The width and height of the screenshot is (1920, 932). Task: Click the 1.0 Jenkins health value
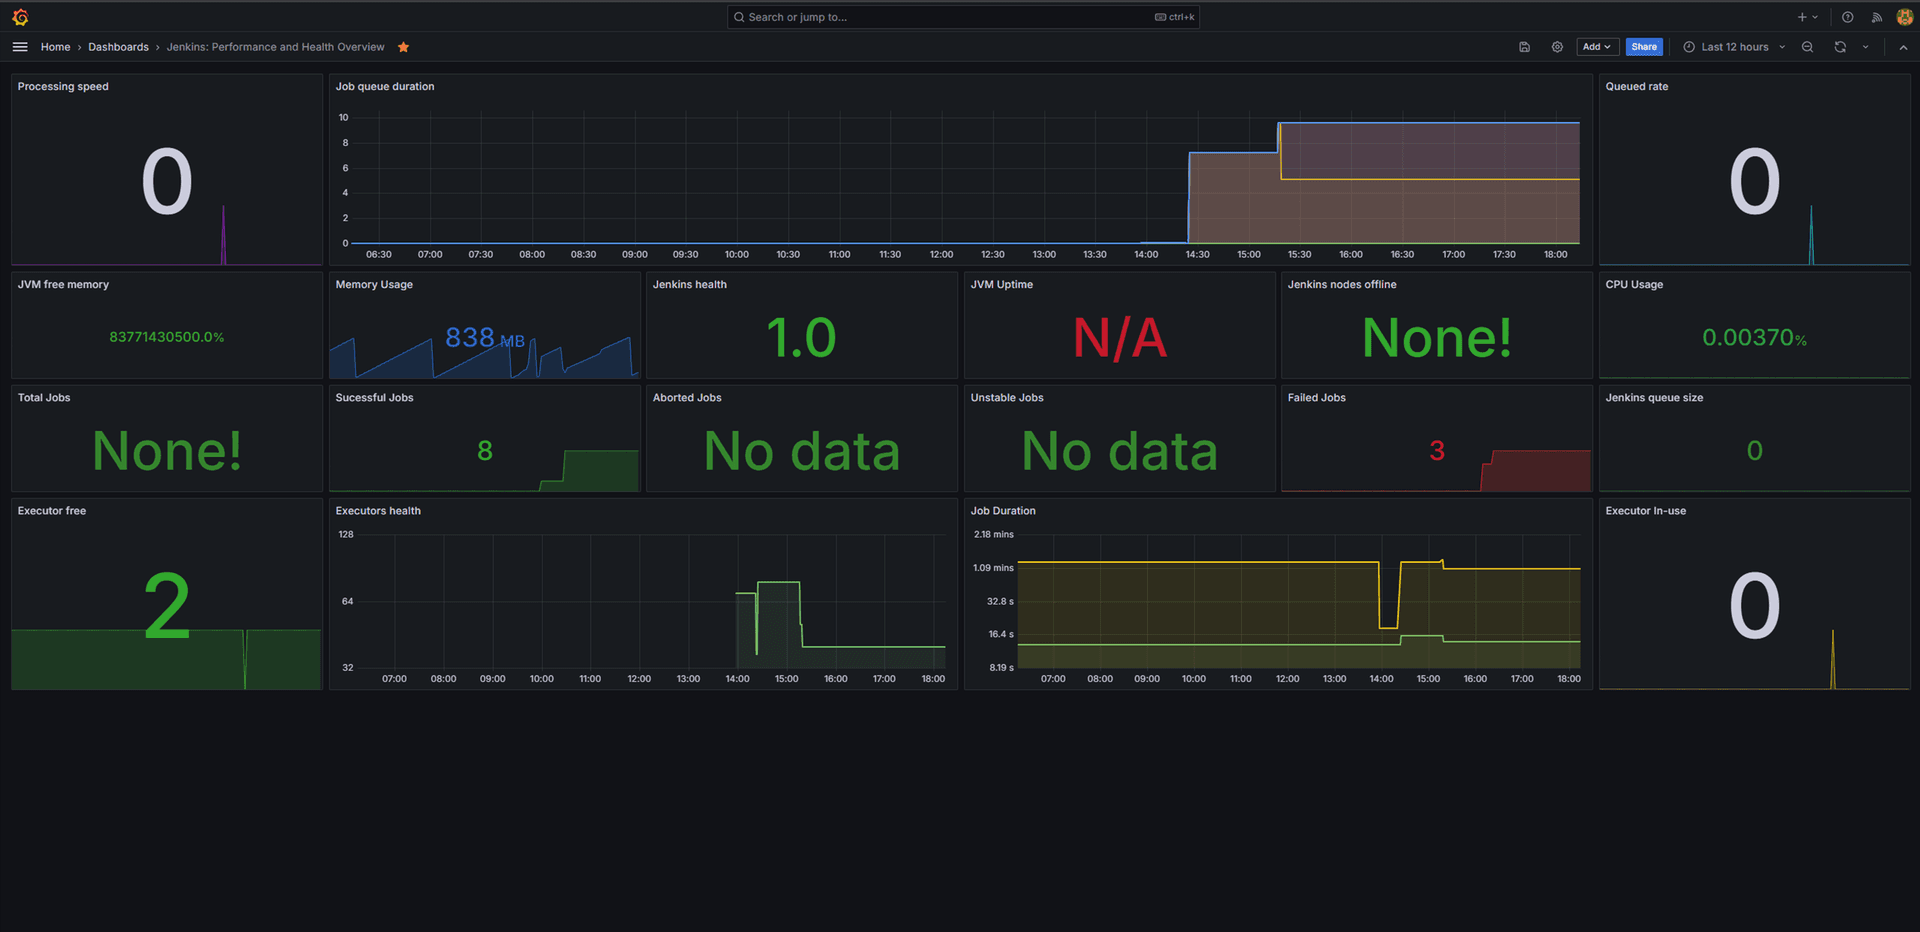coord(801,338)
